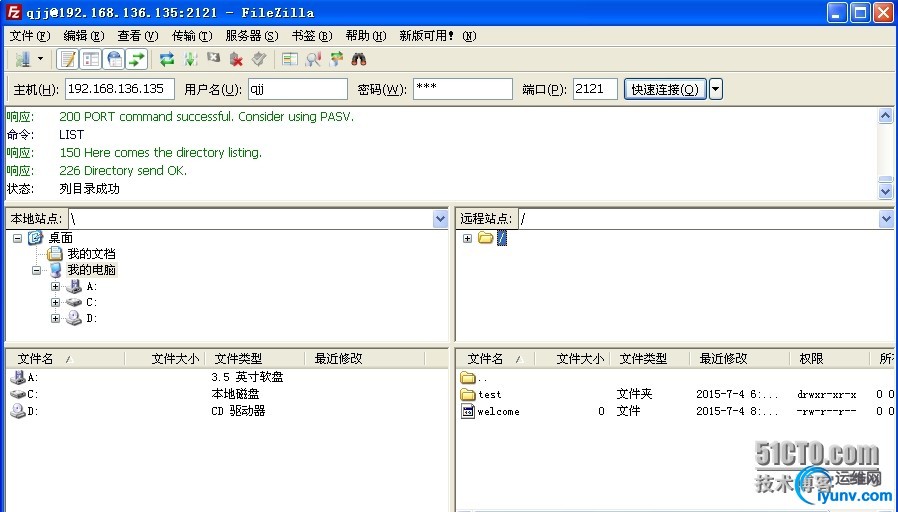Select the C: local disk row
The height and width of the screenshot is (512, 898).
[x=227, y=394]
